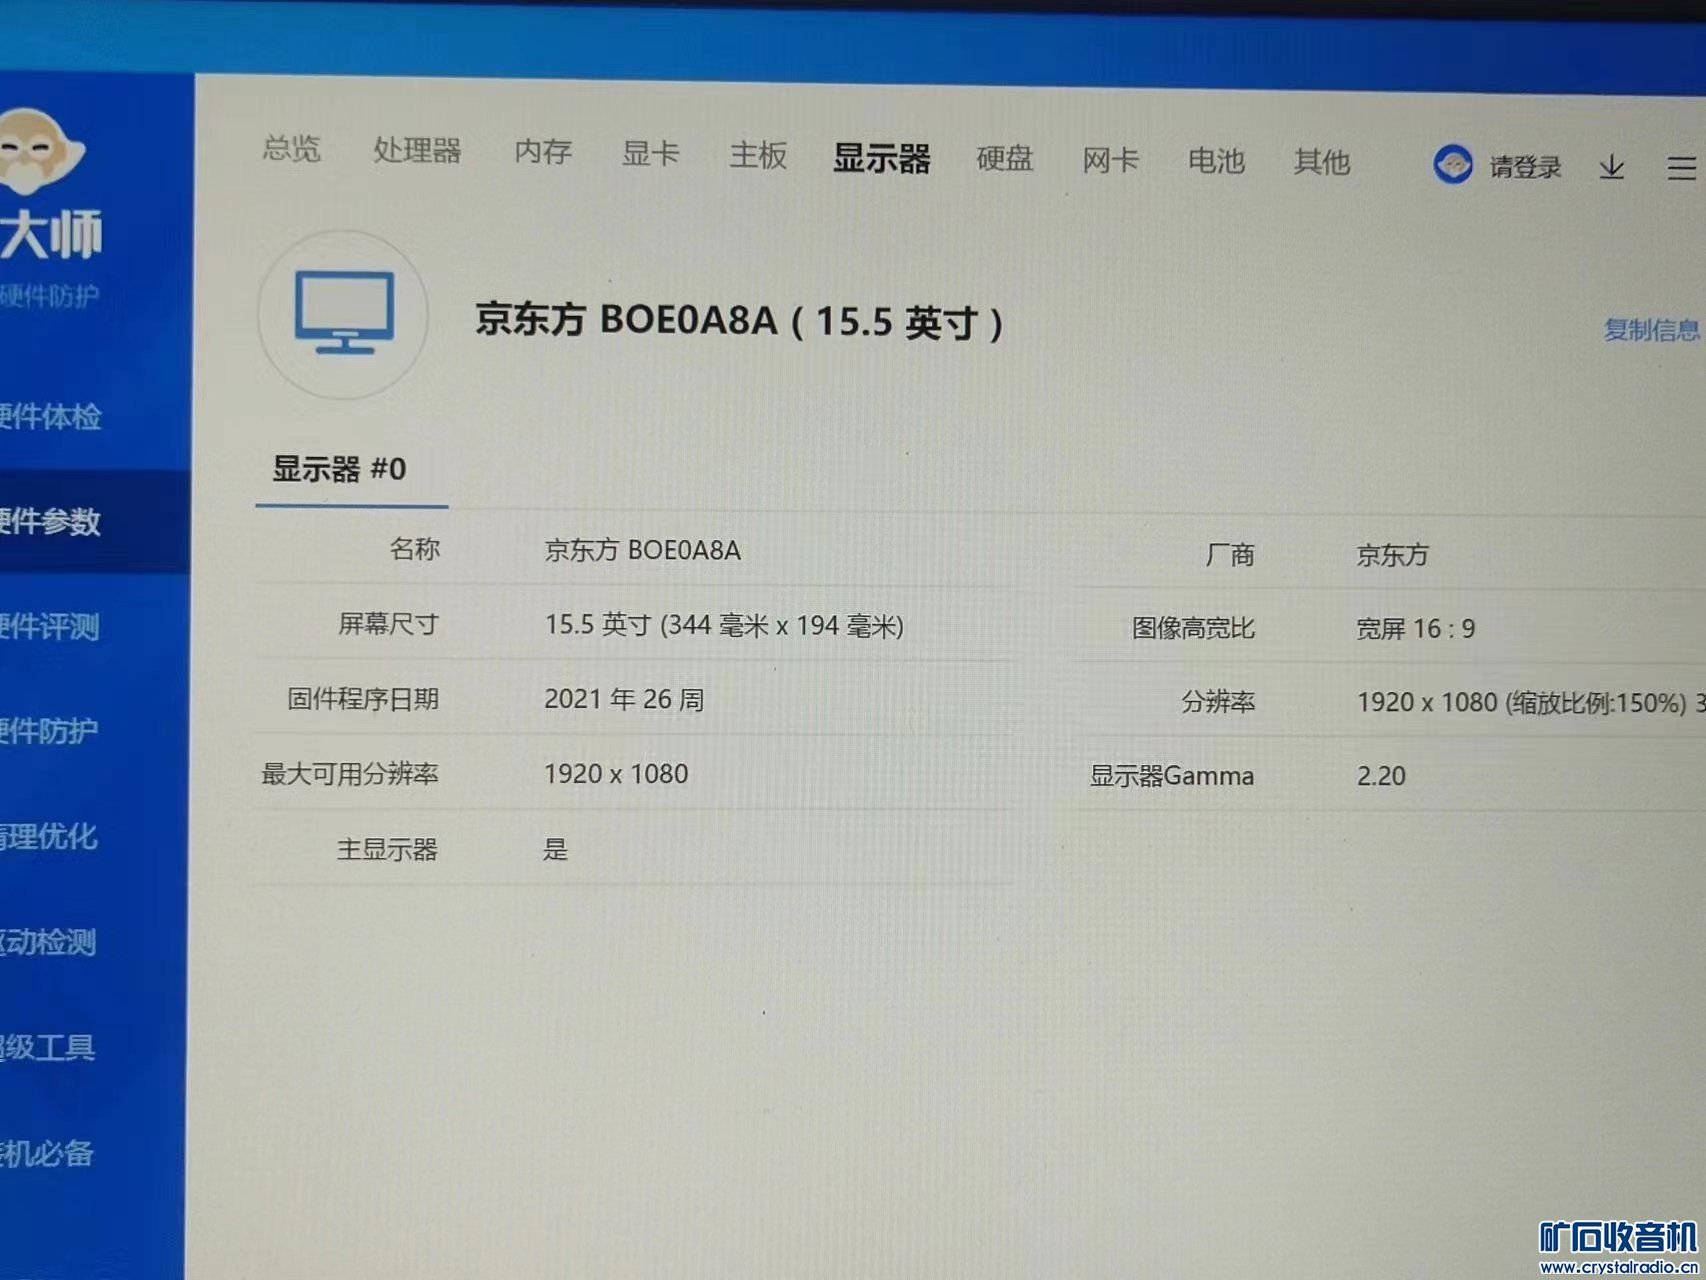The image size is (1706, 1280).
Task: Select the 显示器 tab
Action: click(881, 158)
